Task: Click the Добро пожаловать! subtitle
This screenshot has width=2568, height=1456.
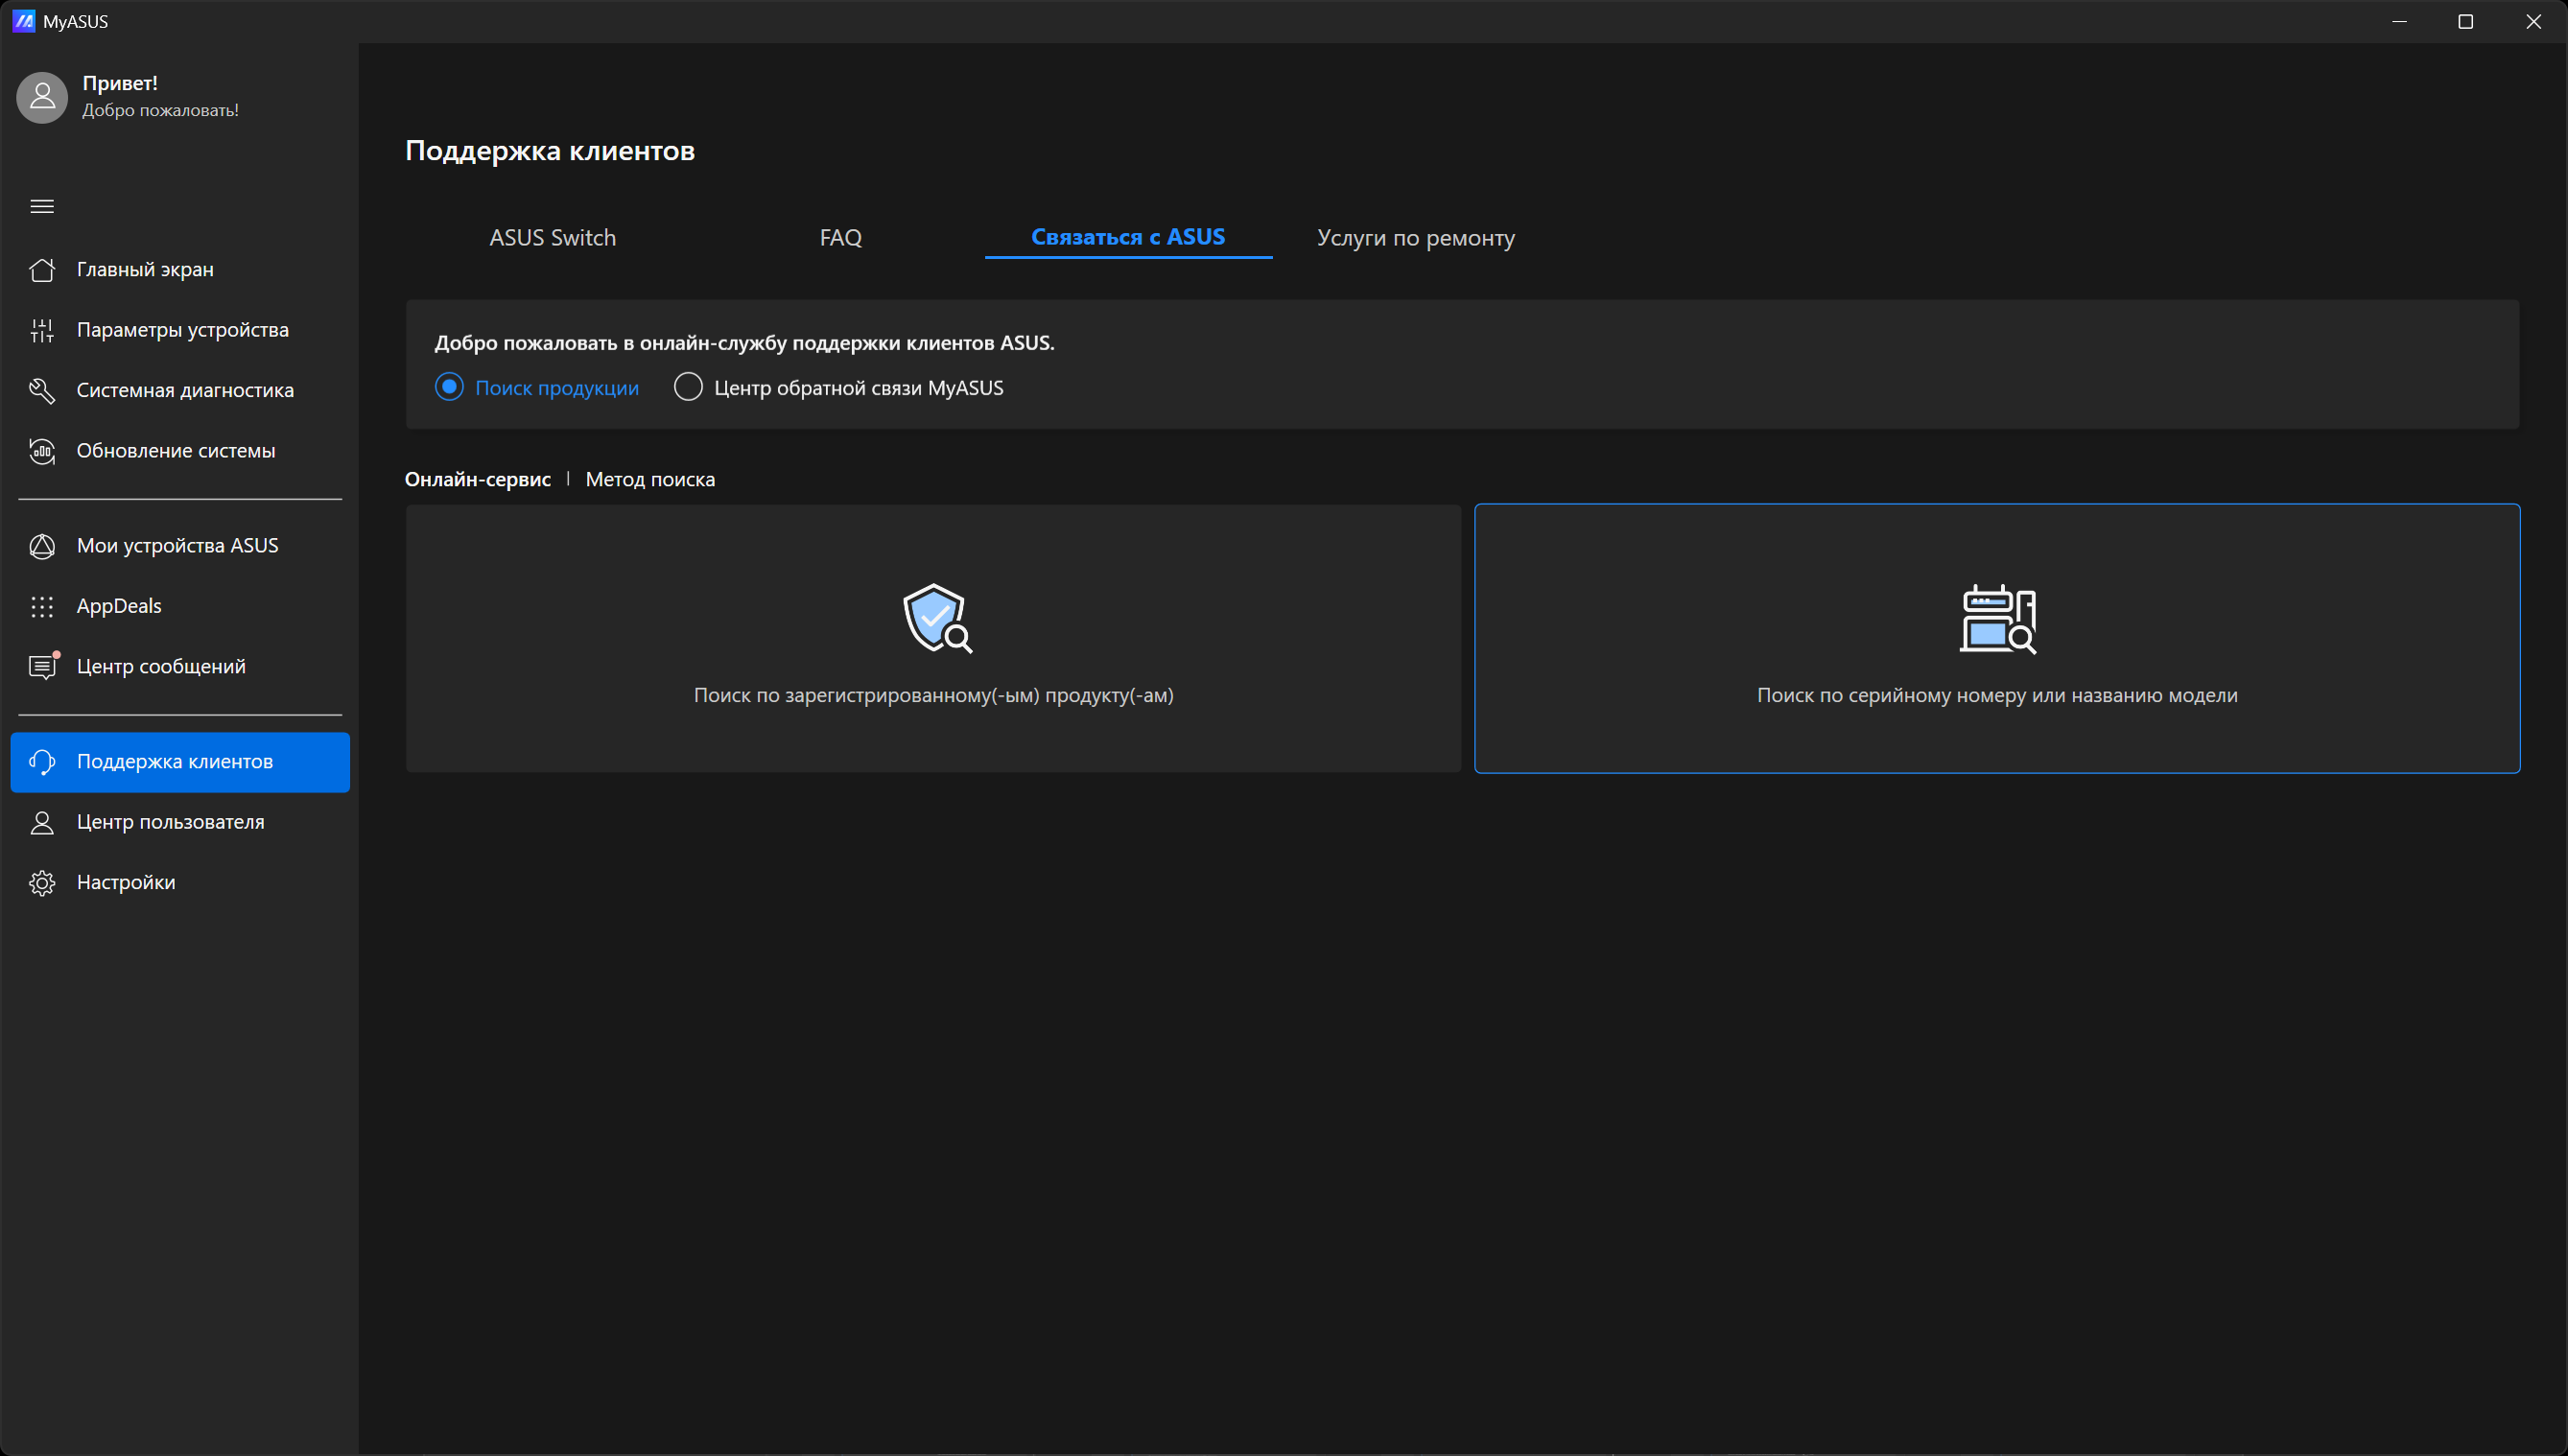Action: (160, 110)
